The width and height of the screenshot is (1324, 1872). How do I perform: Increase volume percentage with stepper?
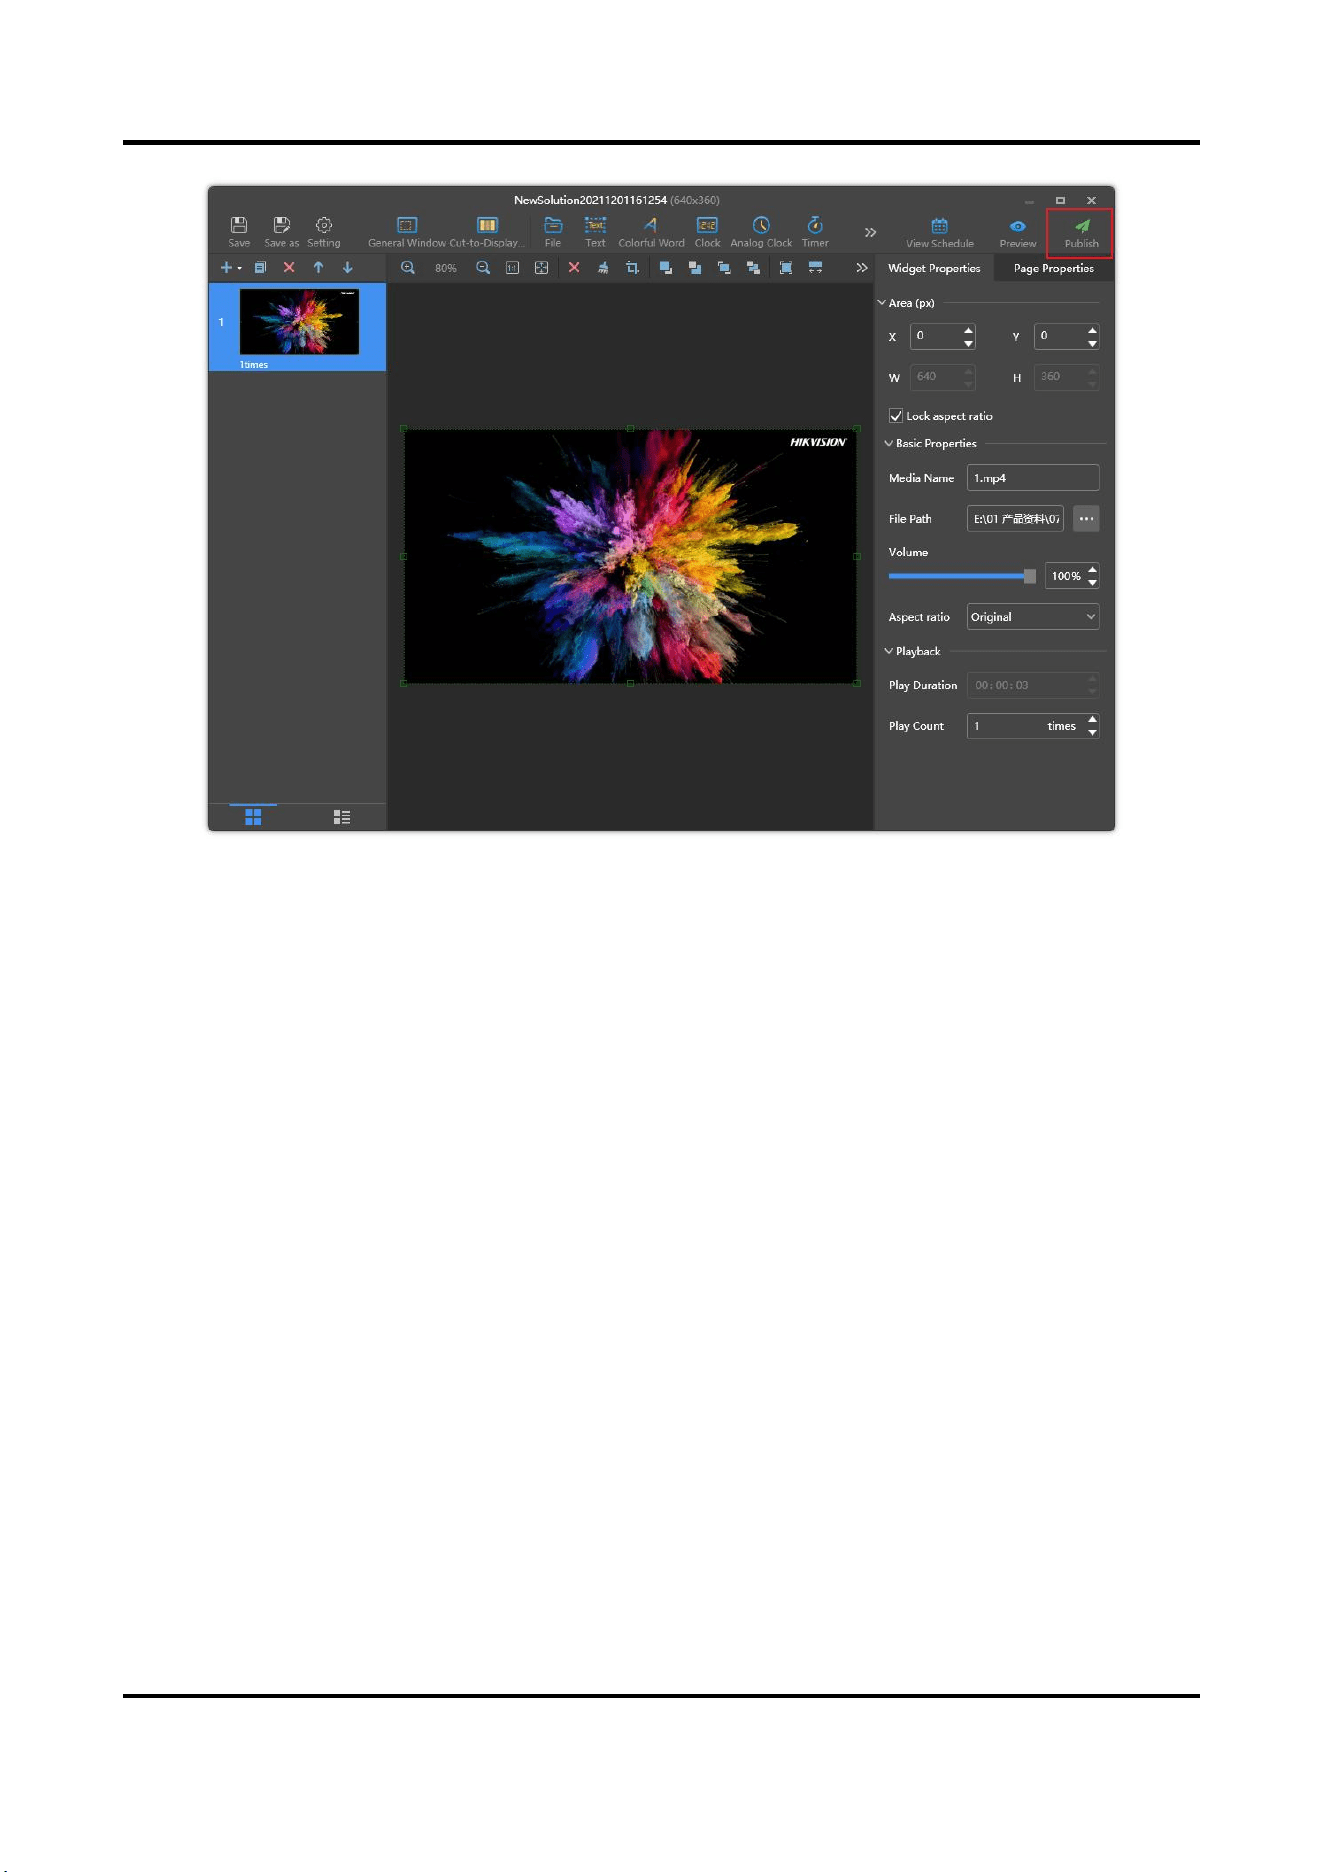point(1092,570)
